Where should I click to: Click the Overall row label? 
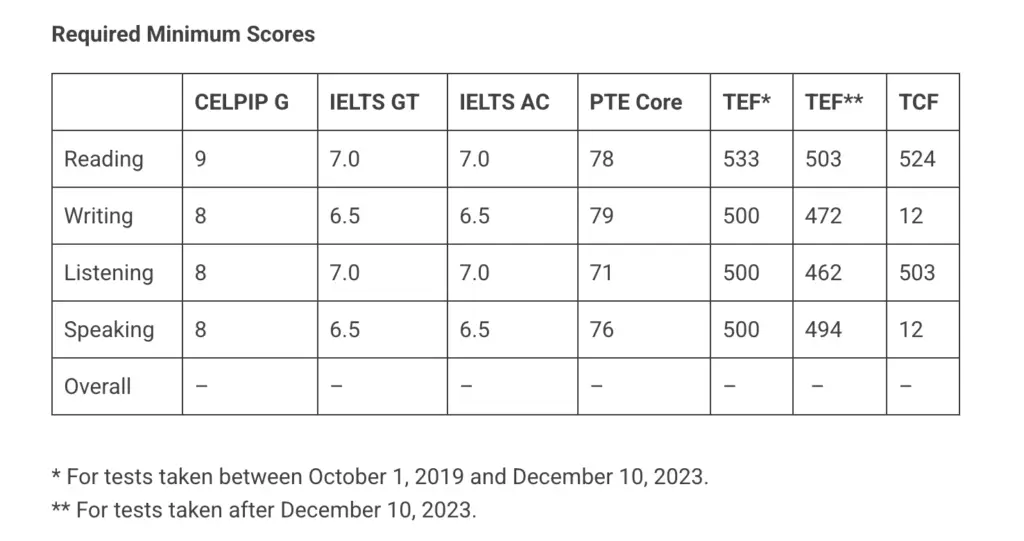(98, 387)
